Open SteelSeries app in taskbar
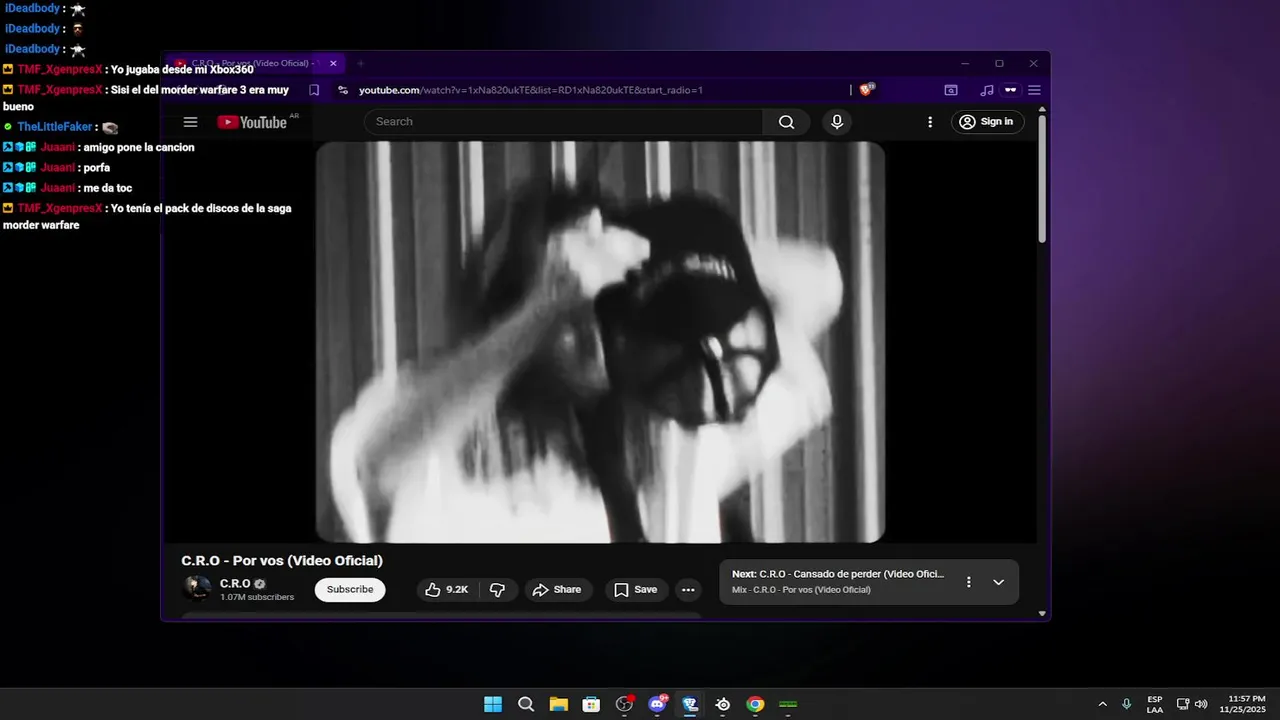Viewport: 1280px width, 720px height. tap(723, 704)
